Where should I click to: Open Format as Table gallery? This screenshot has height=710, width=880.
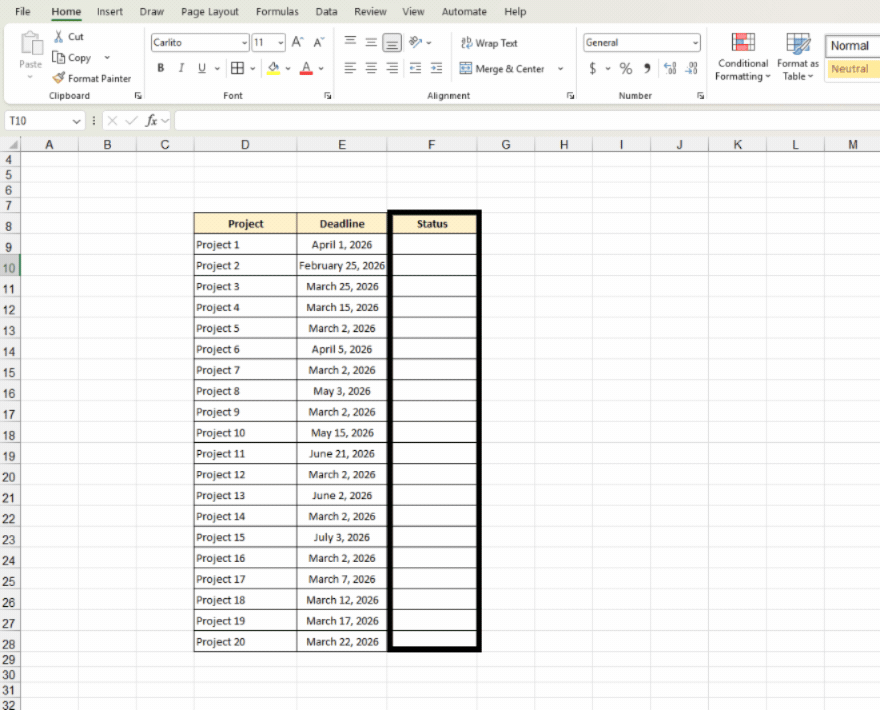(798, 57)
